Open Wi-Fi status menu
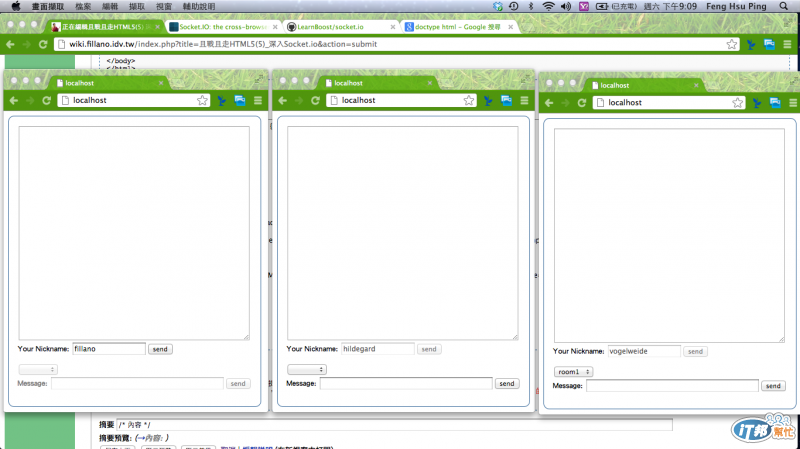 pos(548,6)
